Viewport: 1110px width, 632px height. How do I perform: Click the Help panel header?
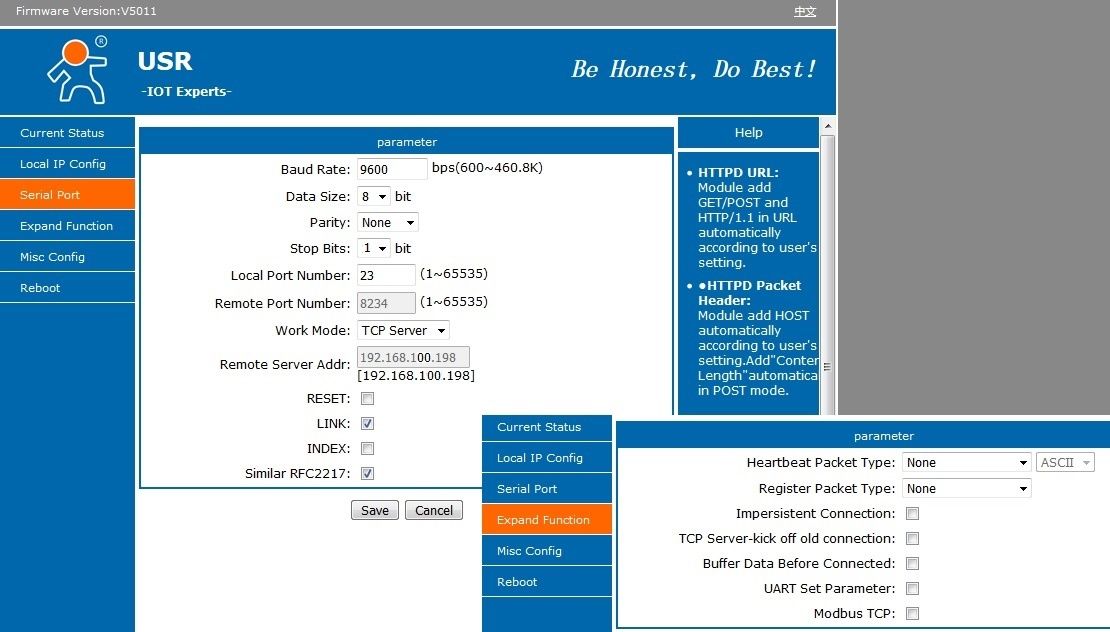click(748, 132)
